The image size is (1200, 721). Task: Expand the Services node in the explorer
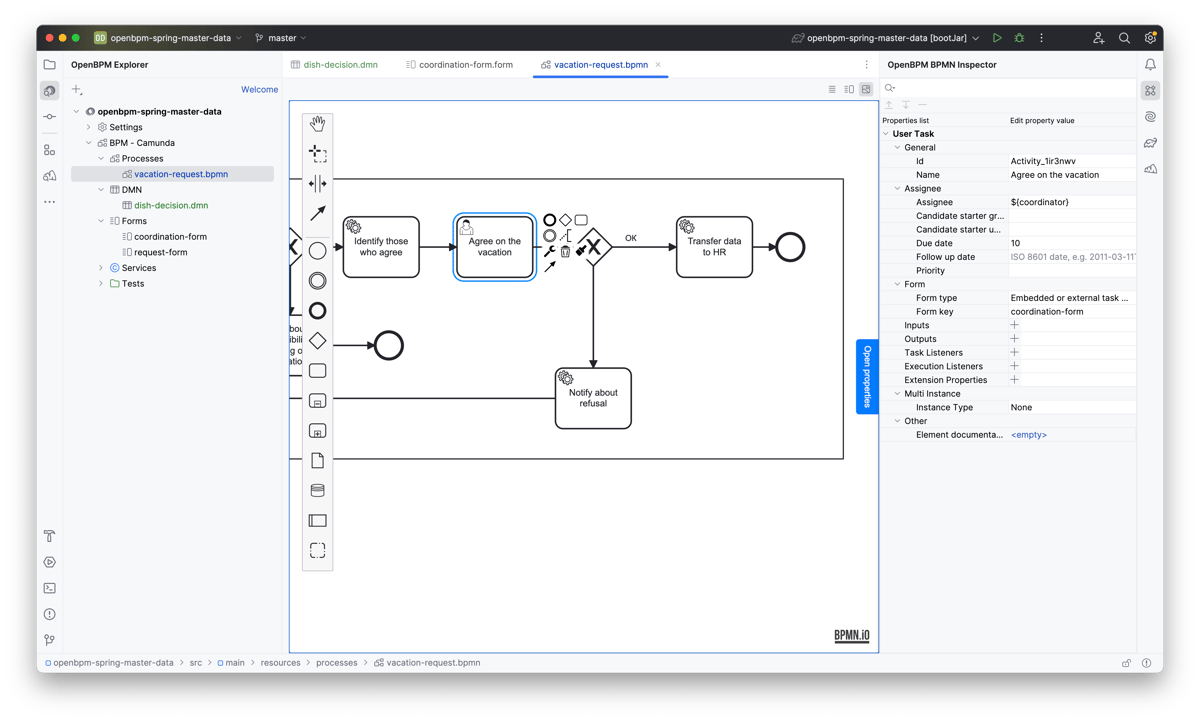click(x=101, y=268)
